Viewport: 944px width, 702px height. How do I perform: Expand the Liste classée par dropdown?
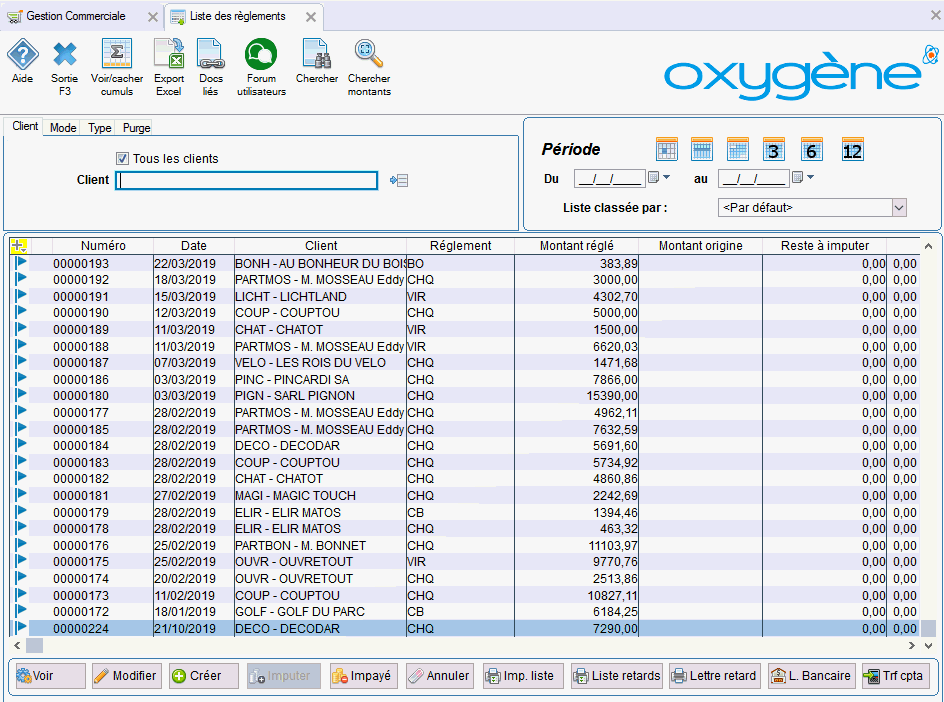click(x=899, y=208)
